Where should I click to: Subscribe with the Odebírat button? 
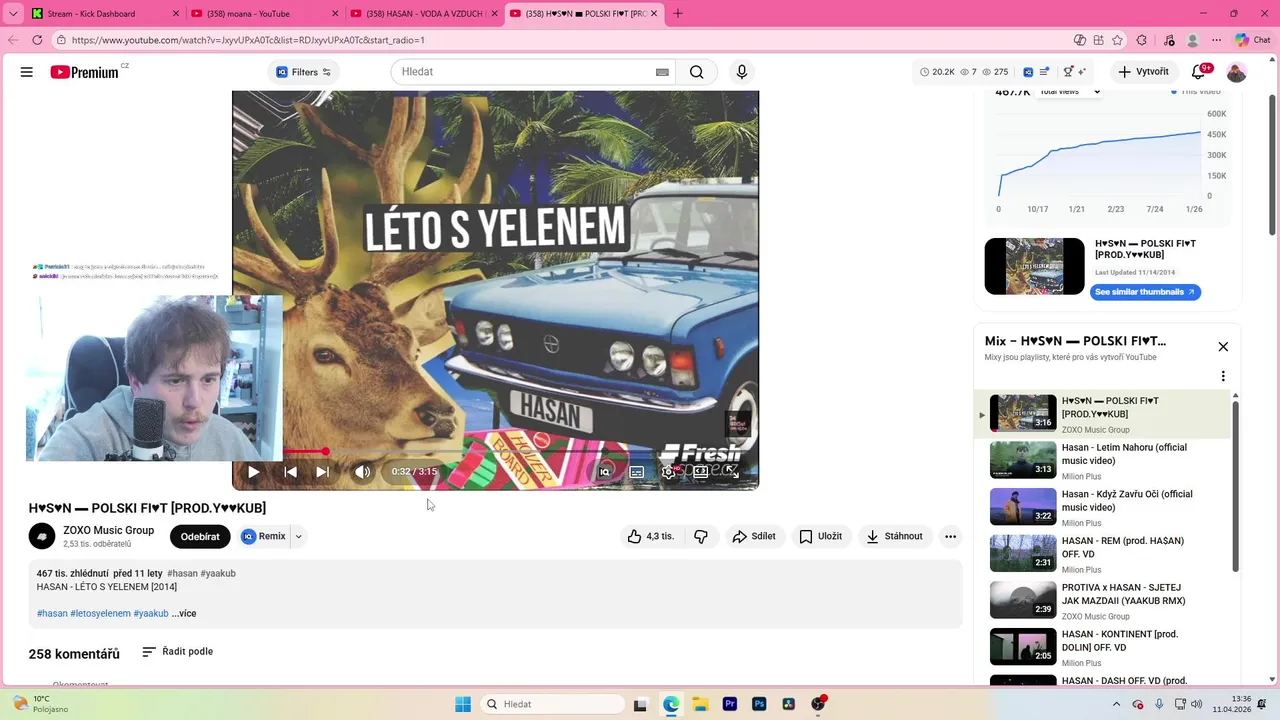(x=200, y=536)
